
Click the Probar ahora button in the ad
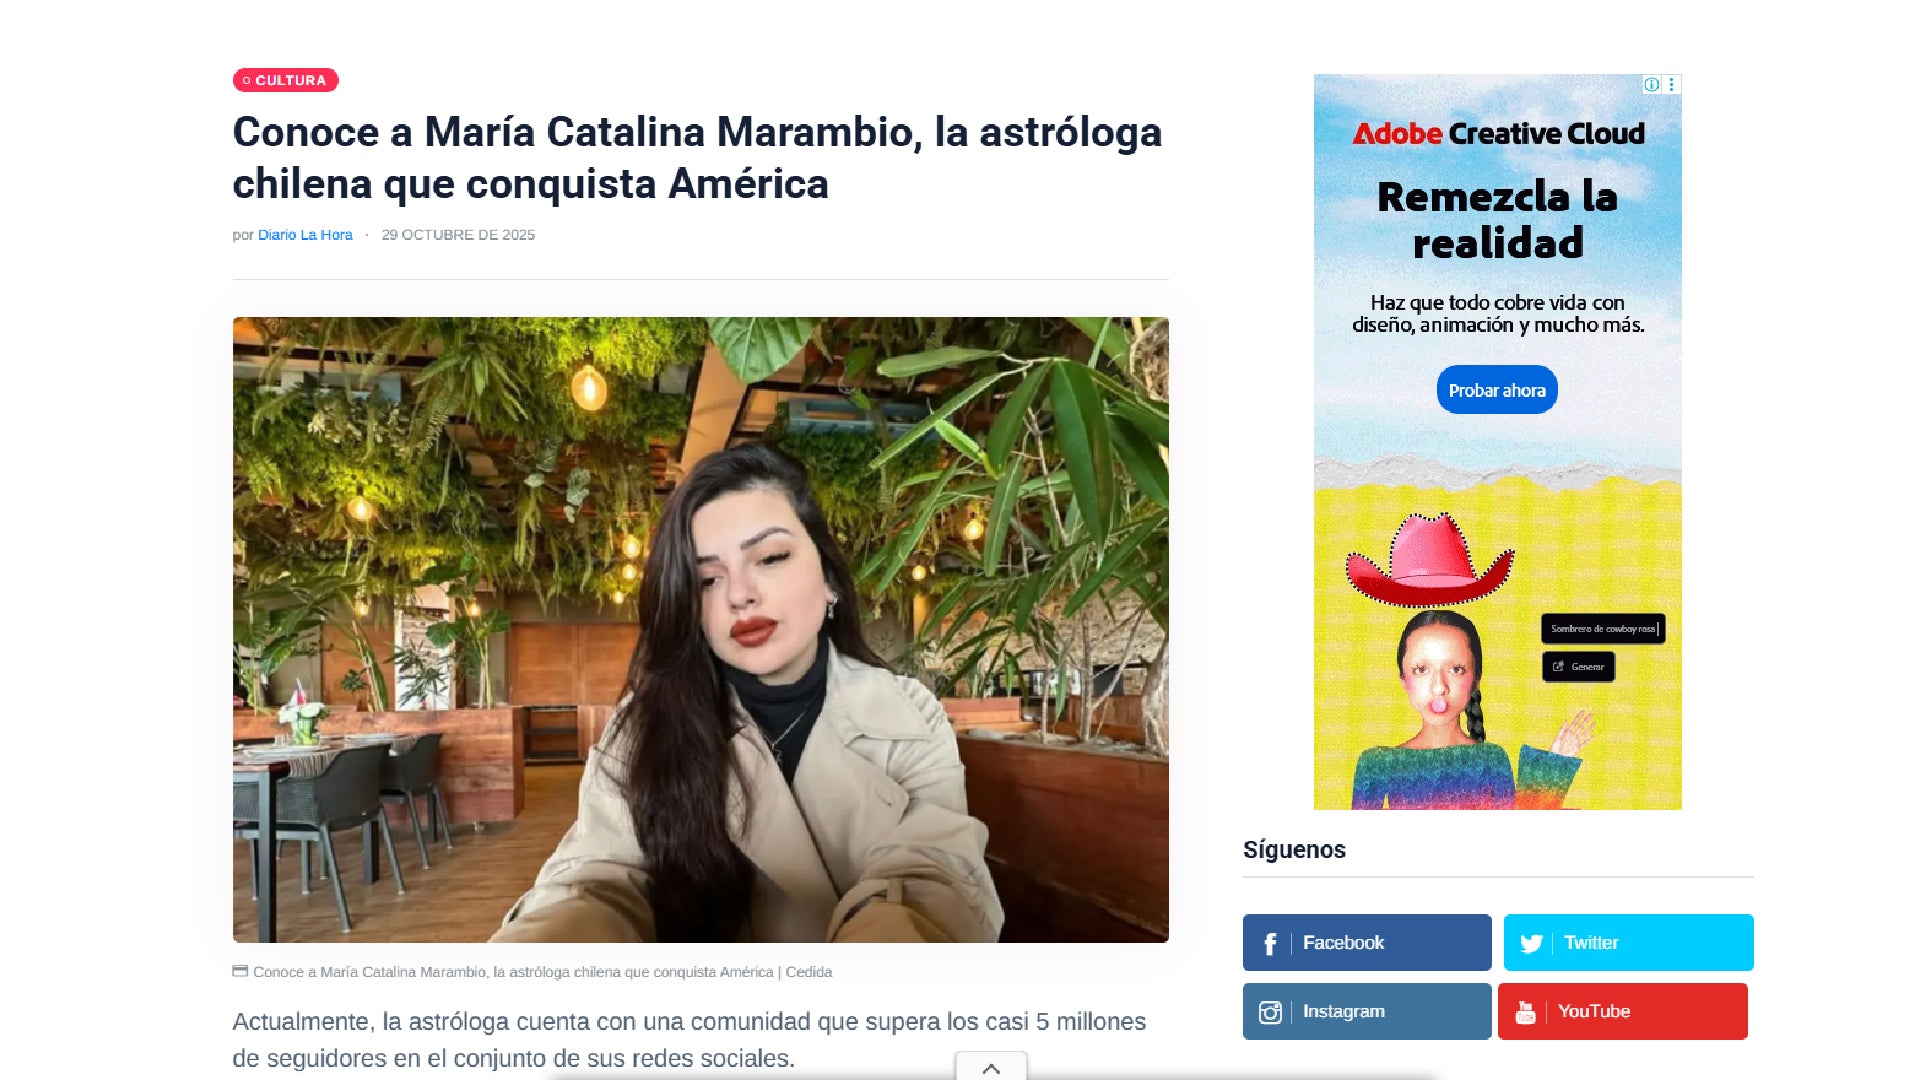pyautogui.click(x=1497, y=390)
